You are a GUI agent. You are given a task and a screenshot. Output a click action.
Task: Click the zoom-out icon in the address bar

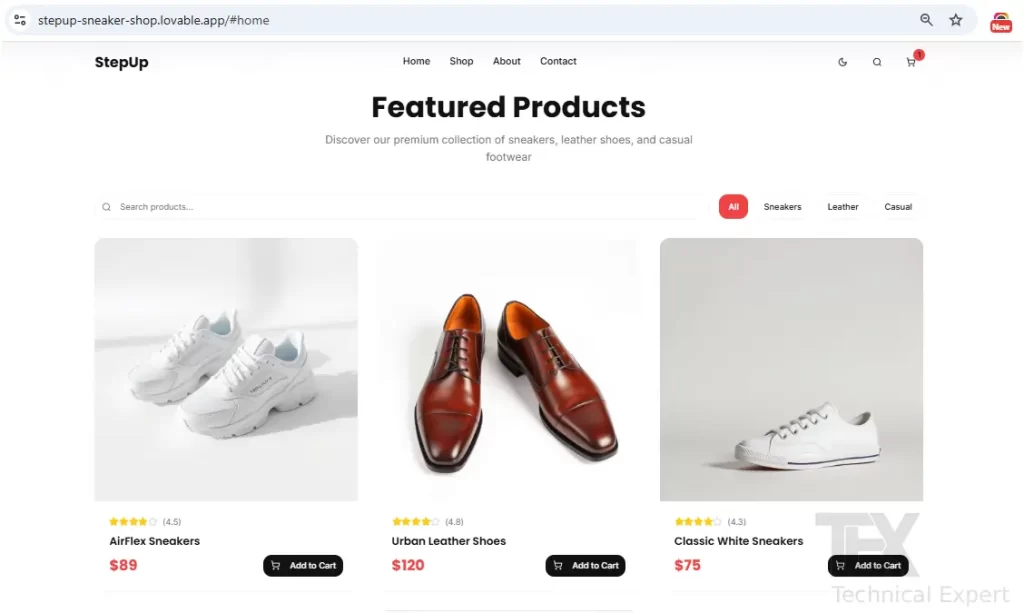point(926,19)
